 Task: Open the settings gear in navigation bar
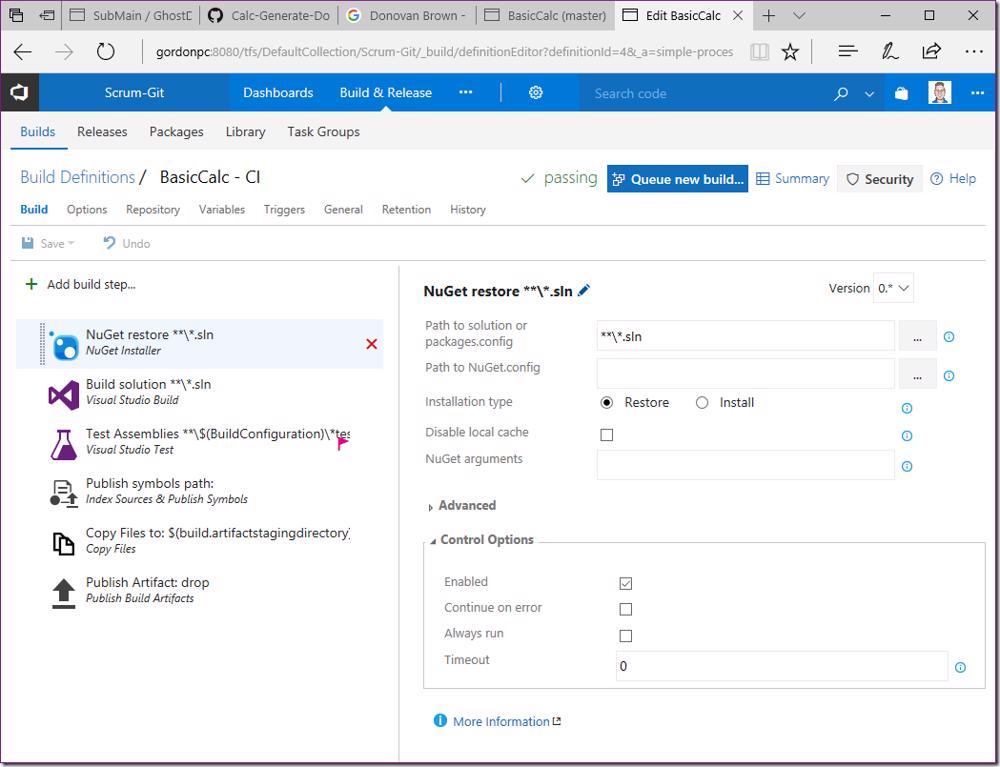(536, 93)
